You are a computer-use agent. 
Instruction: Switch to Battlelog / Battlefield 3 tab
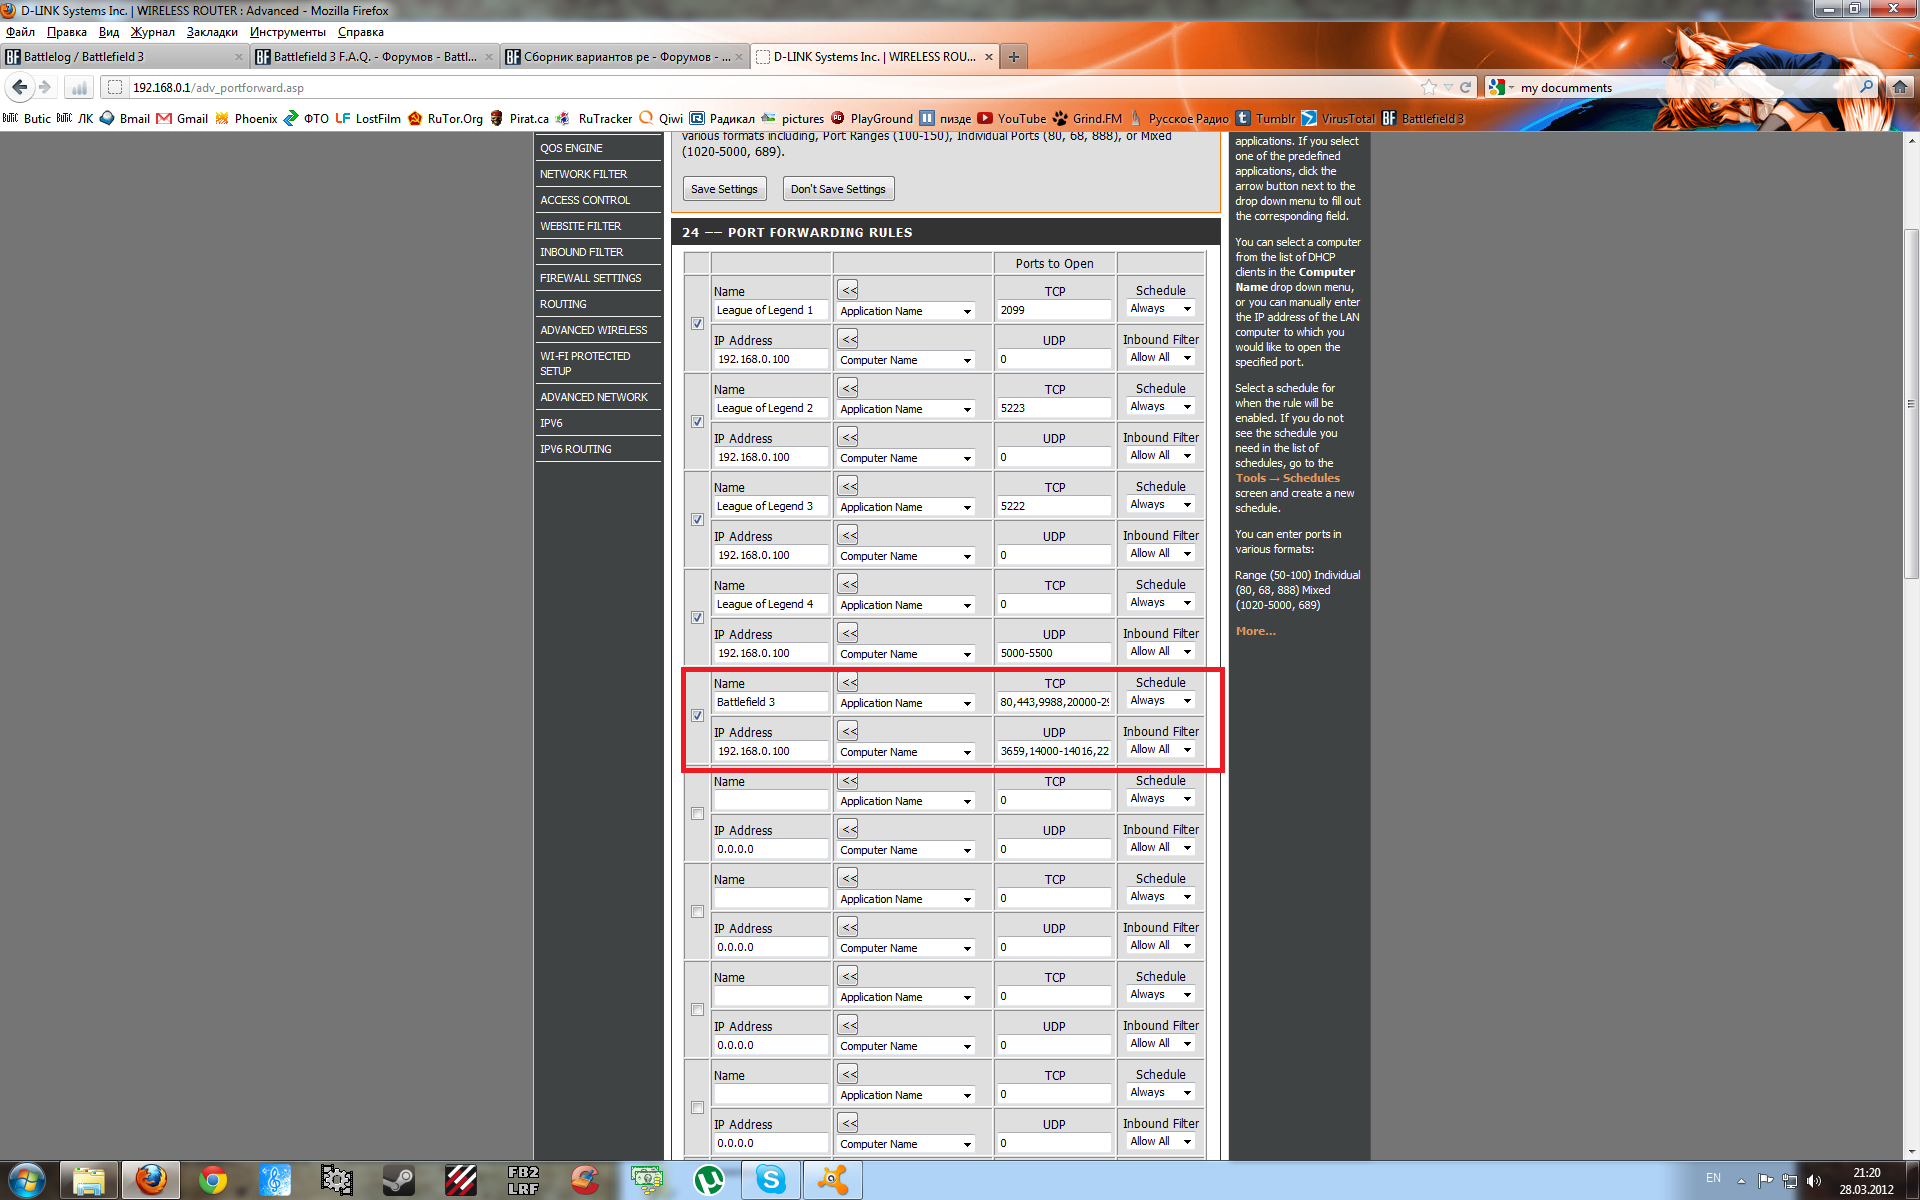pyautogui.click(x=124, y=57)
